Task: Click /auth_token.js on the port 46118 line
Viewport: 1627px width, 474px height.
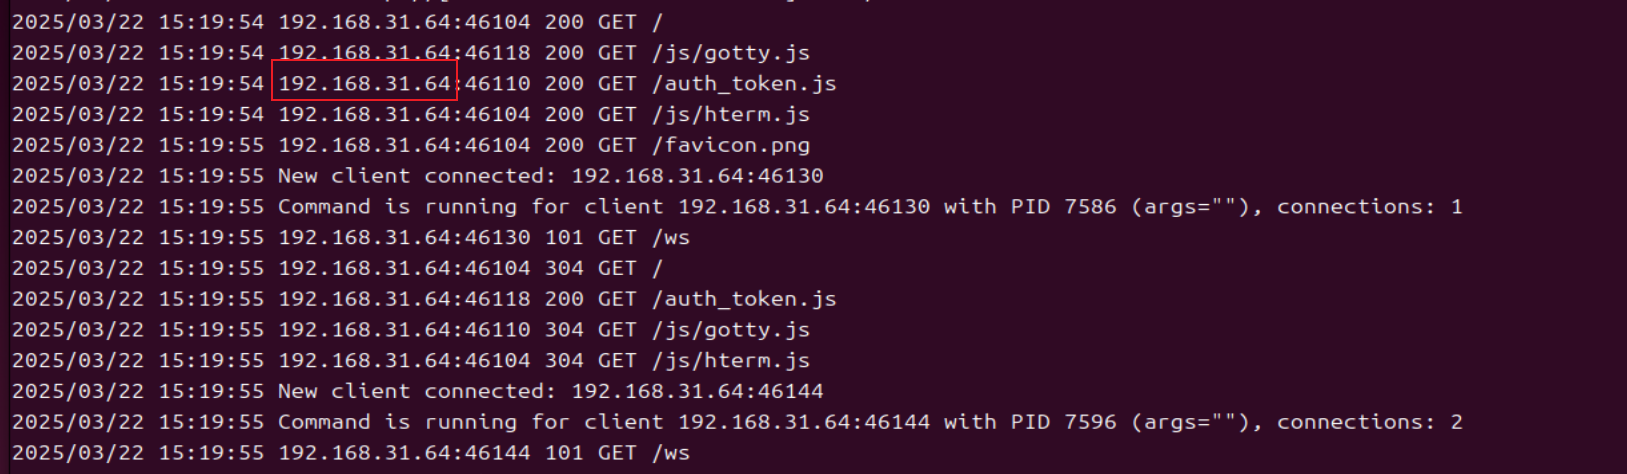Action: click(744, 299)
